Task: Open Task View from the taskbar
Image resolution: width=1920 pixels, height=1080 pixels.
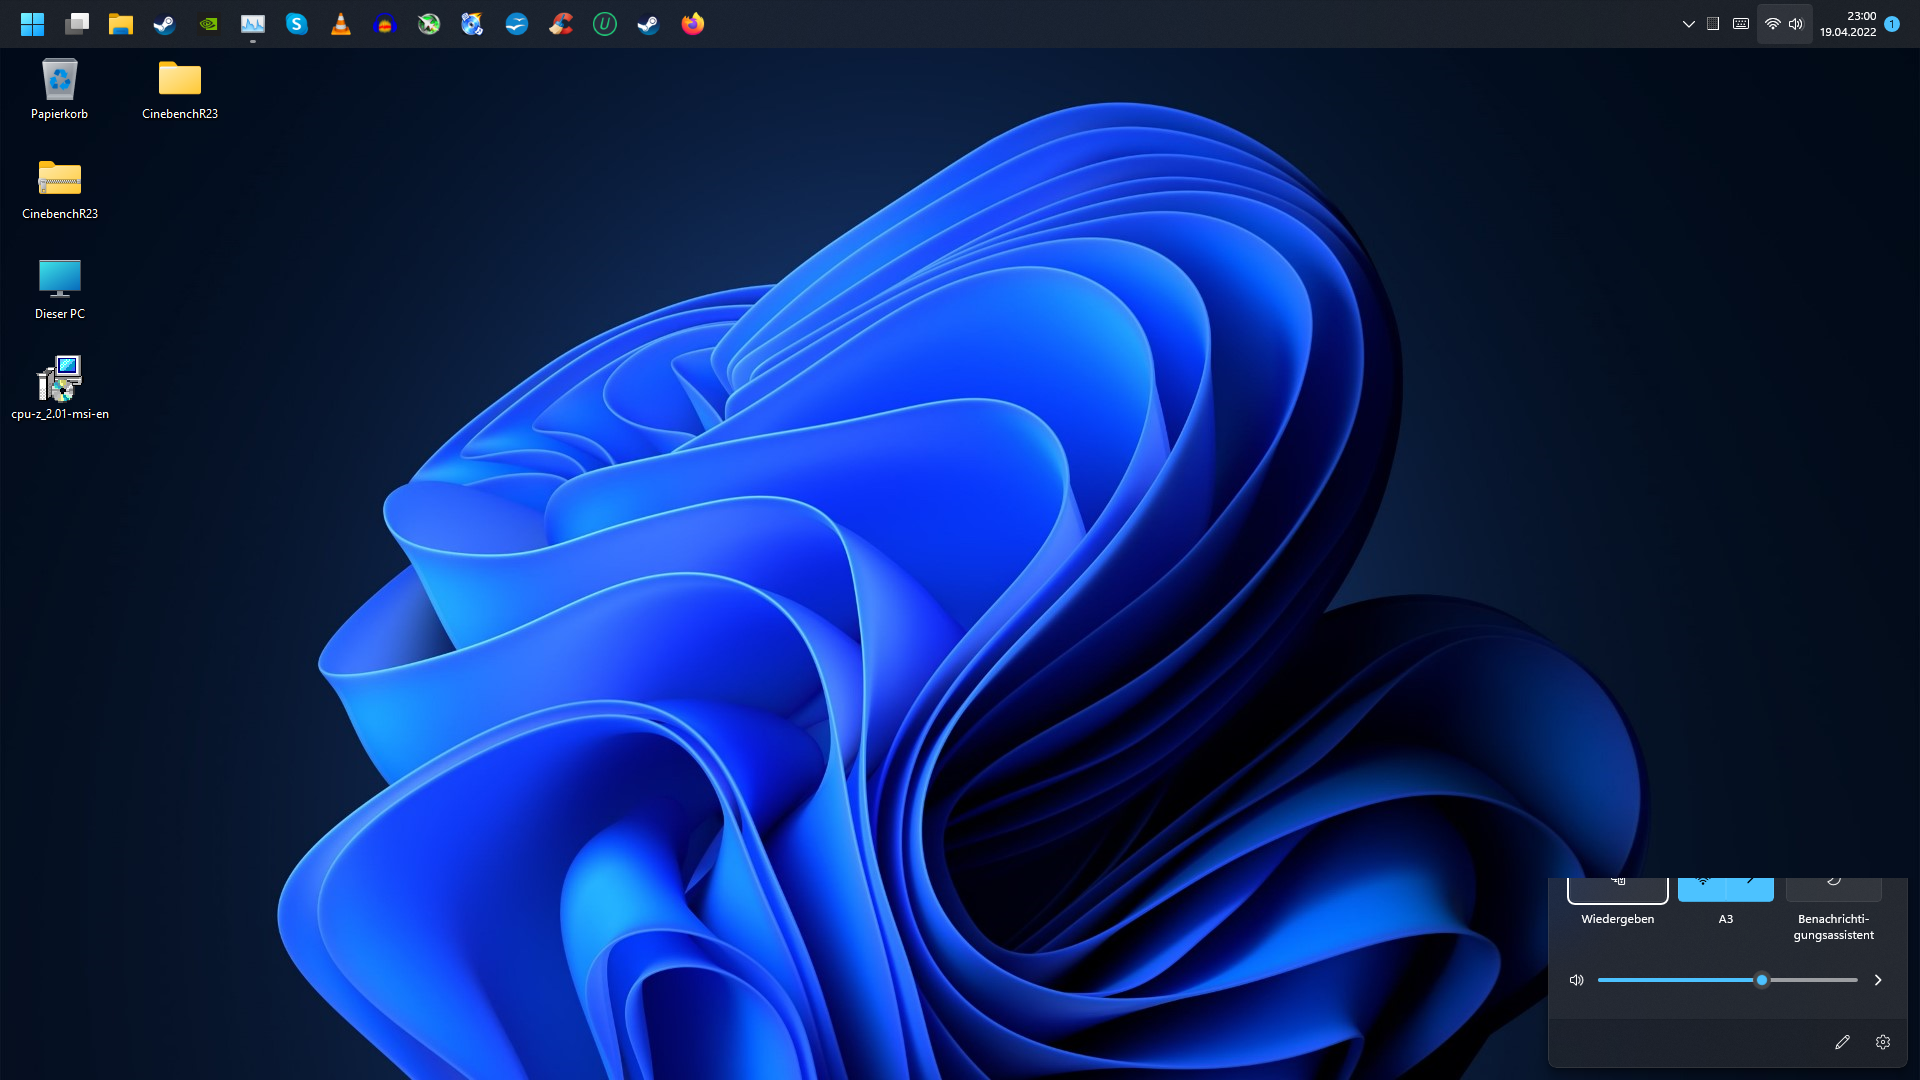Action: [77, 24]
